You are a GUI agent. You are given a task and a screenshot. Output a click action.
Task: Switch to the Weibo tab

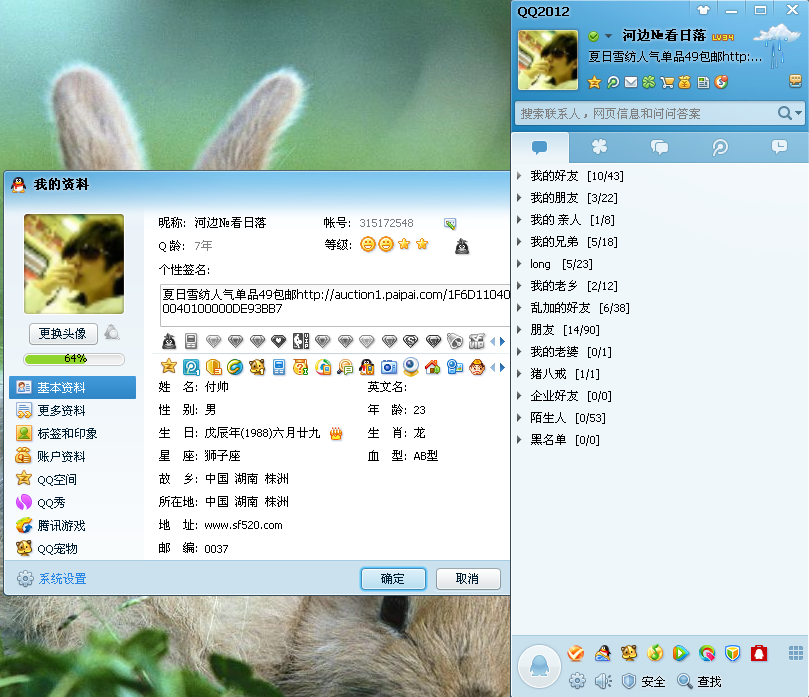[720, 148]
